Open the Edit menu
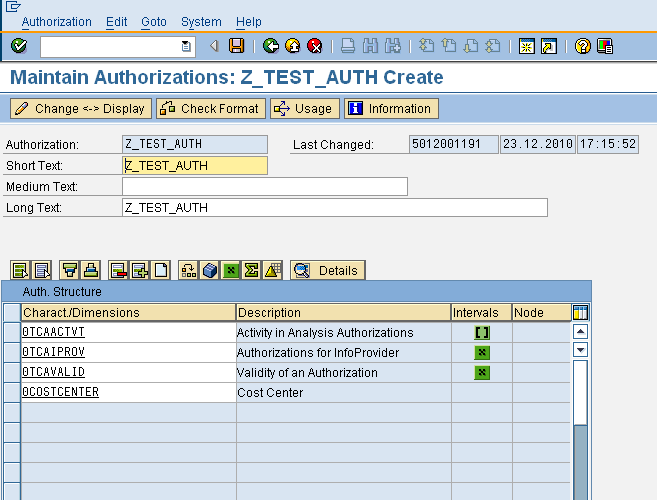The width and height of the screenshot is (657, 500). click(116, 22)
